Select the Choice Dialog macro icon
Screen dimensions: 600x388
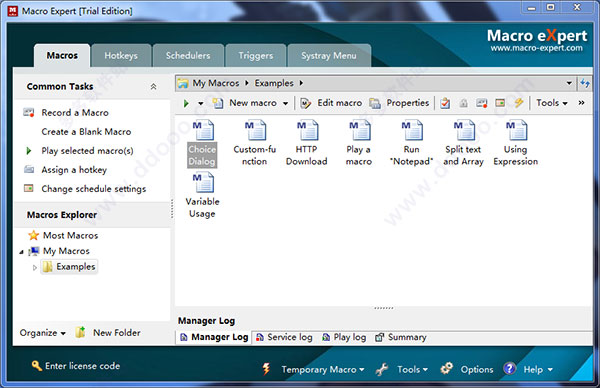click(202, 143)
